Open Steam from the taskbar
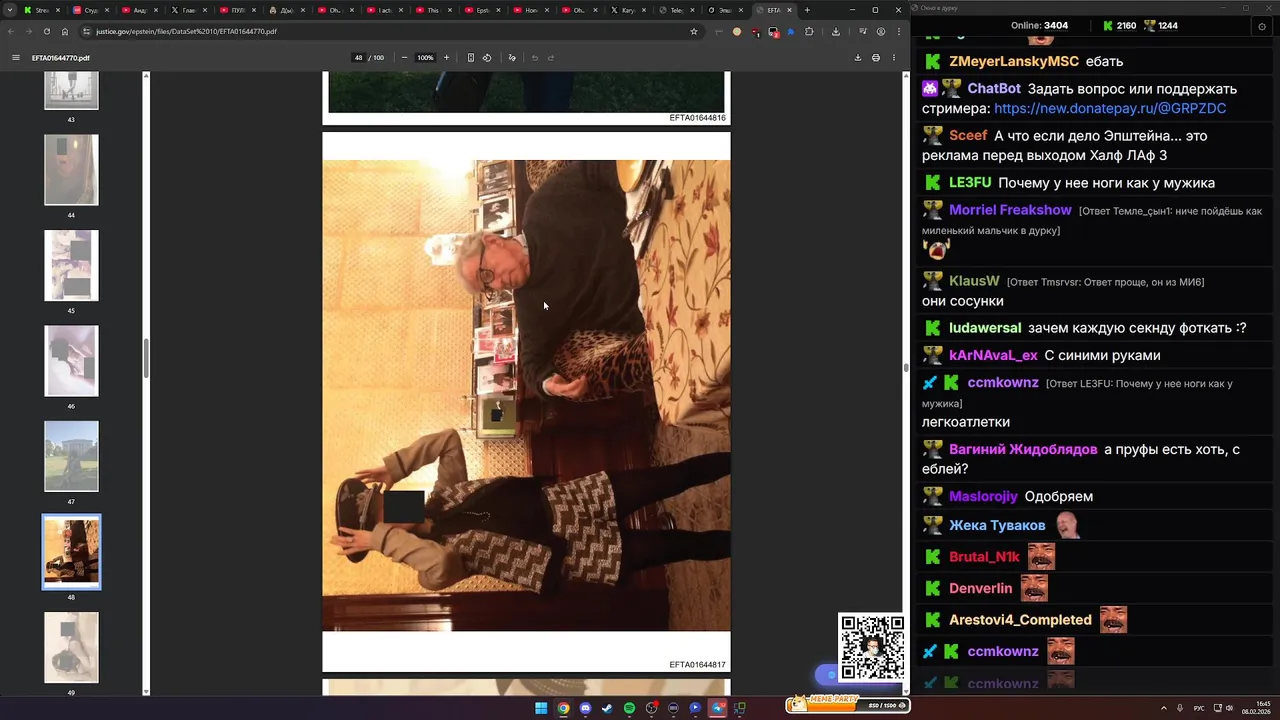 607,708
